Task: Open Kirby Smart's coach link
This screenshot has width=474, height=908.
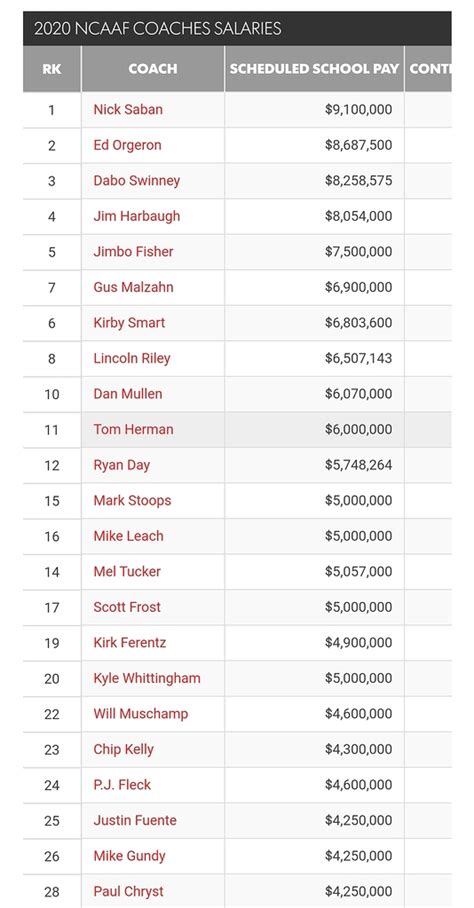Action: (x=129, y=323)
